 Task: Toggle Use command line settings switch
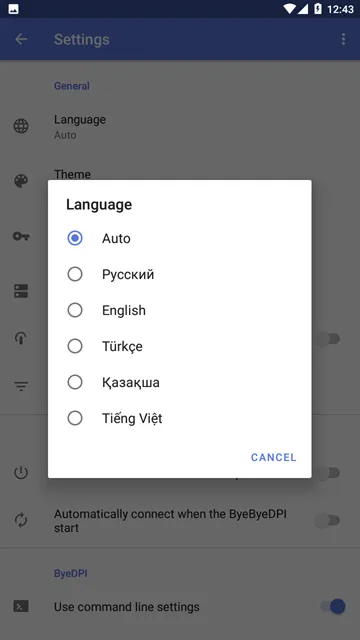click(333, 606)
